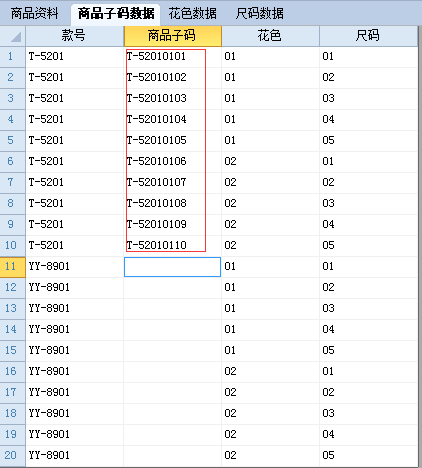Click the T-52010110 cell
This screenshot has width=422, height=468.
point(172,246)
